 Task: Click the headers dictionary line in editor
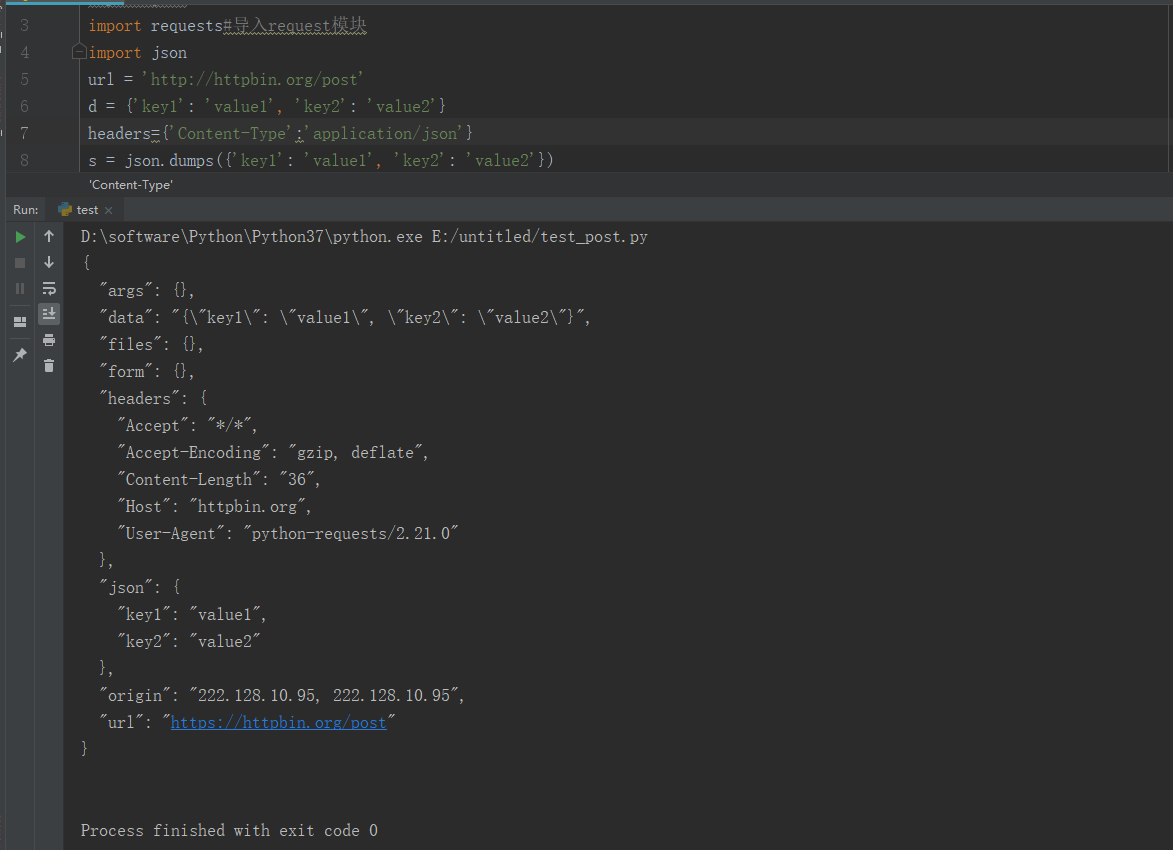tap(280, 133)
